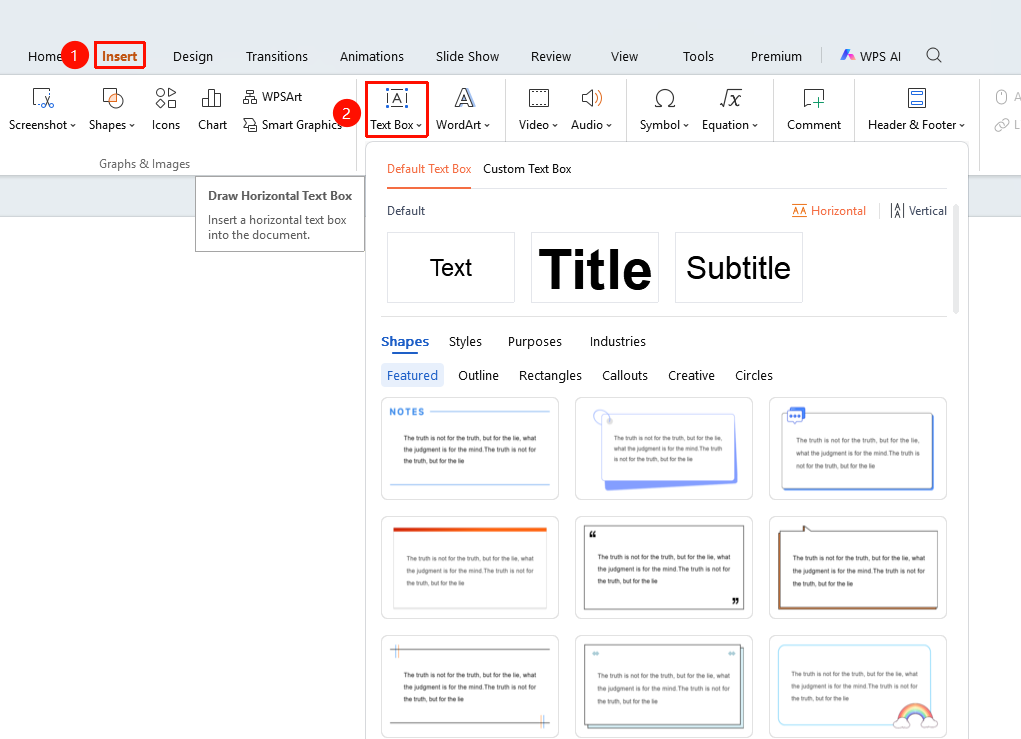Click the Symbol omega icon
The width and height of the screenshot is (1021, 739).
coord(664,98)
